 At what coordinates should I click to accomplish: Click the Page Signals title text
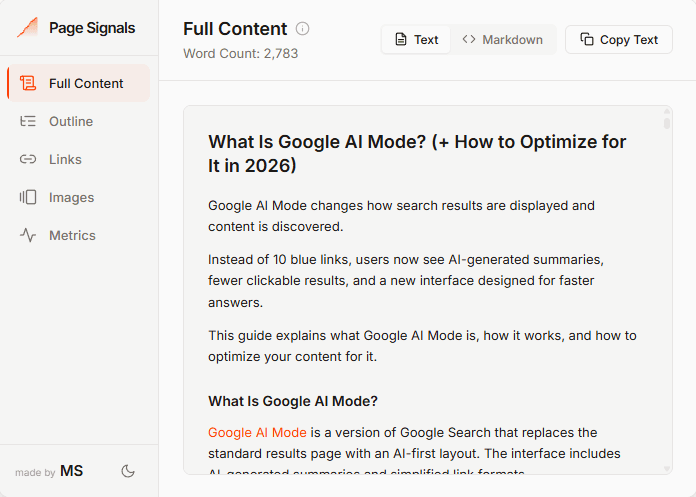tap(92, 28)
